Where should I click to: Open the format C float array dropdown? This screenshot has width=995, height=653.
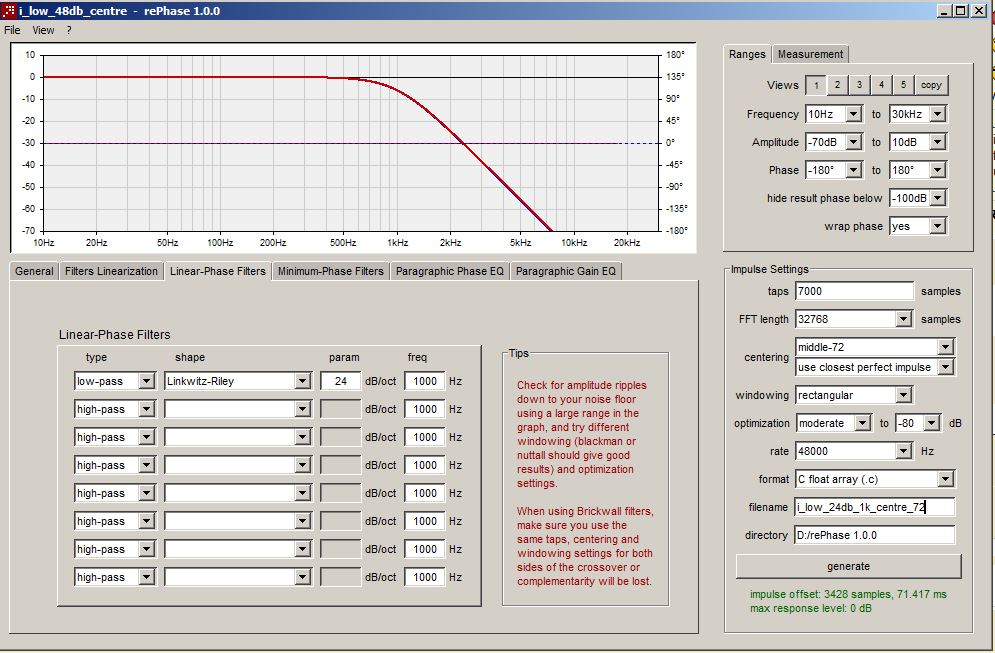(945, 479)
